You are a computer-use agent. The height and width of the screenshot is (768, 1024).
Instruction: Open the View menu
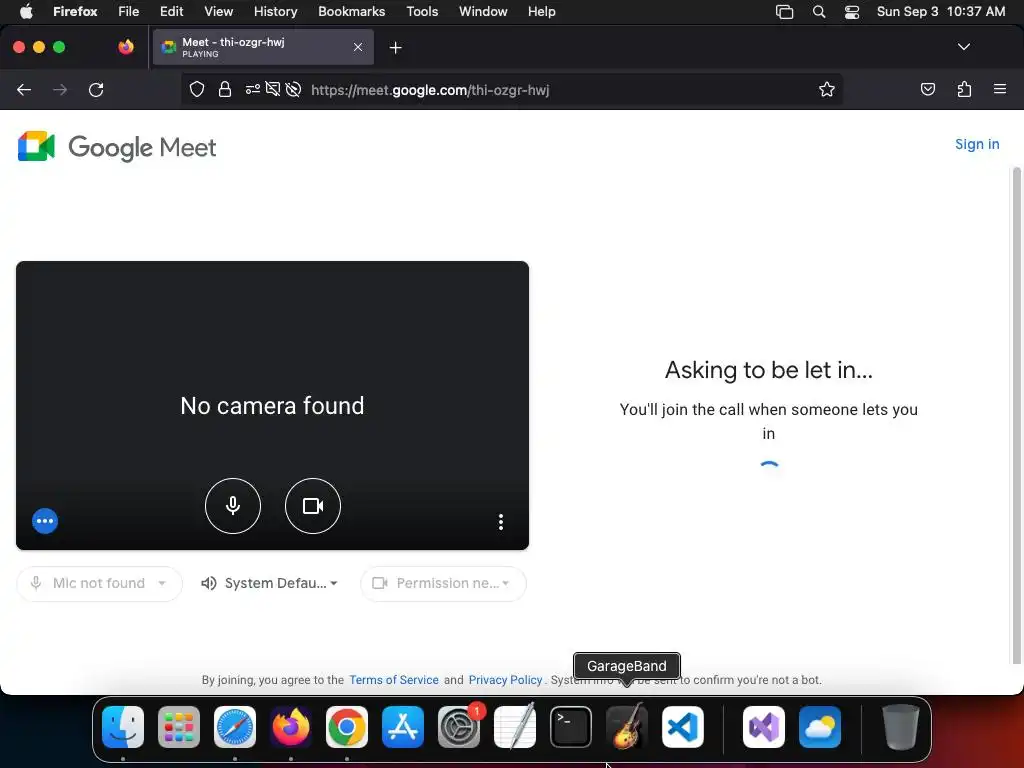pos(218,12)
